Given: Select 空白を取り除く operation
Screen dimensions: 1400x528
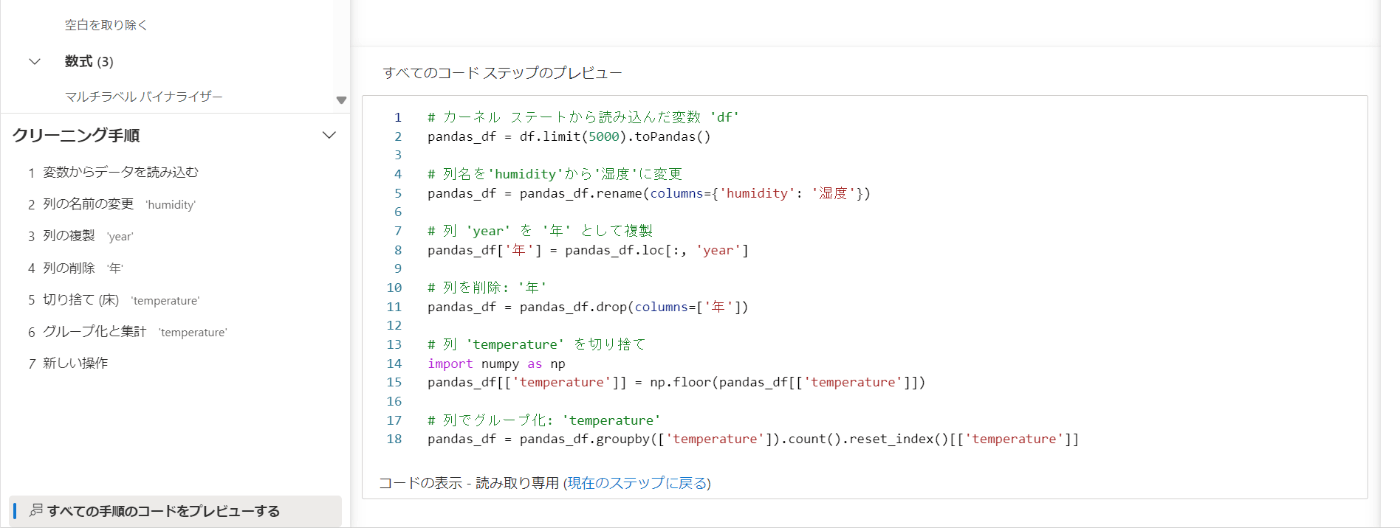Looking at the screenshot, I should (107, 24).
